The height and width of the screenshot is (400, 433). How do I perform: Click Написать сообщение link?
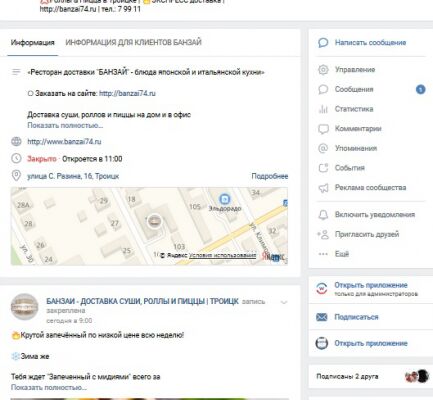[x=370, y=43]
